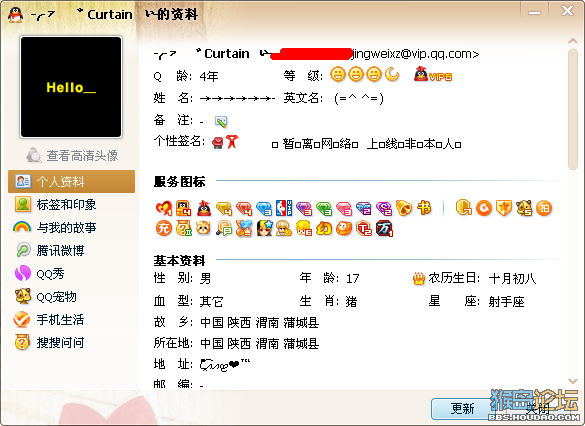
Task: Click the orange bell service icon
Action: pos(404,208)
